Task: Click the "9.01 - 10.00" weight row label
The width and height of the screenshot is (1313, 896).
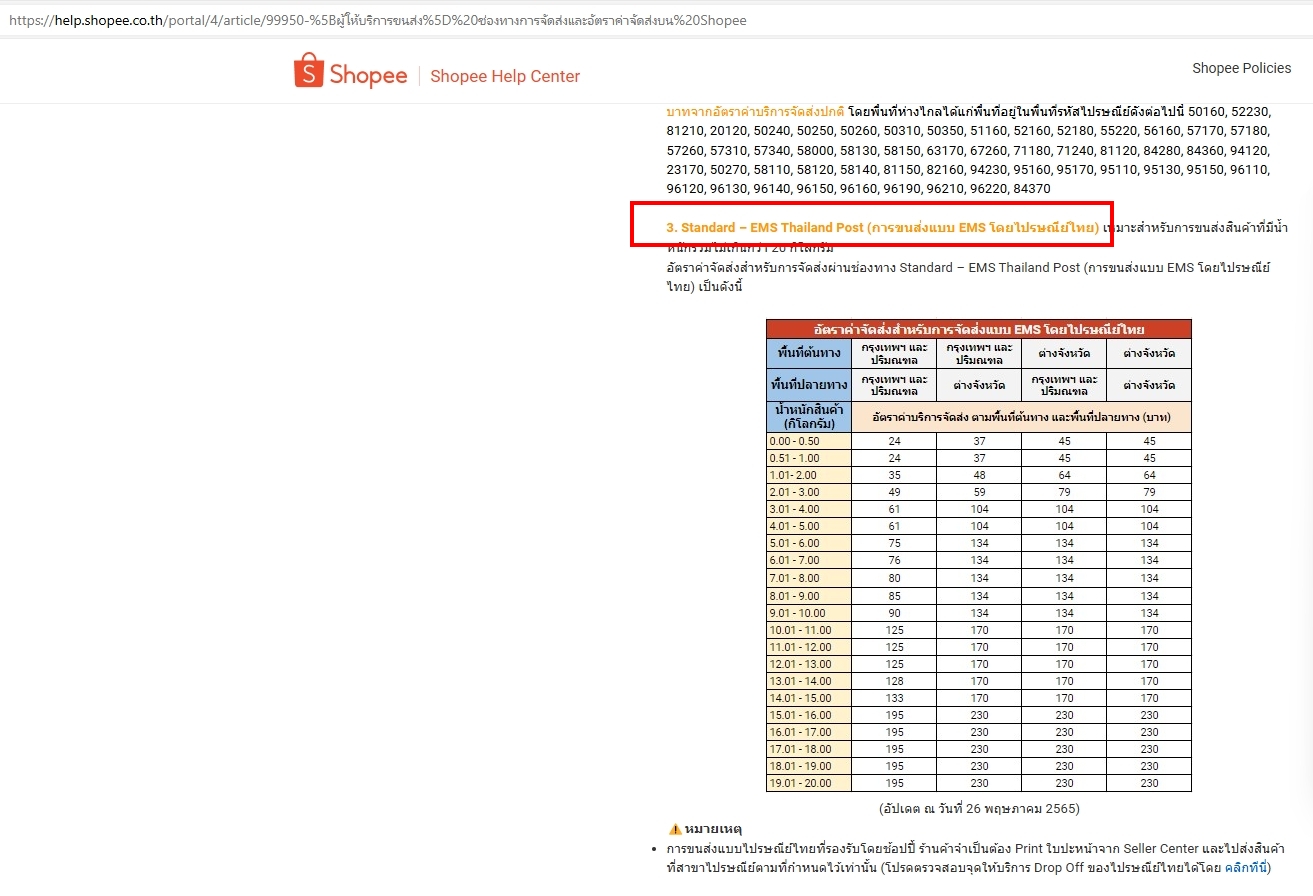Action: 809,613
